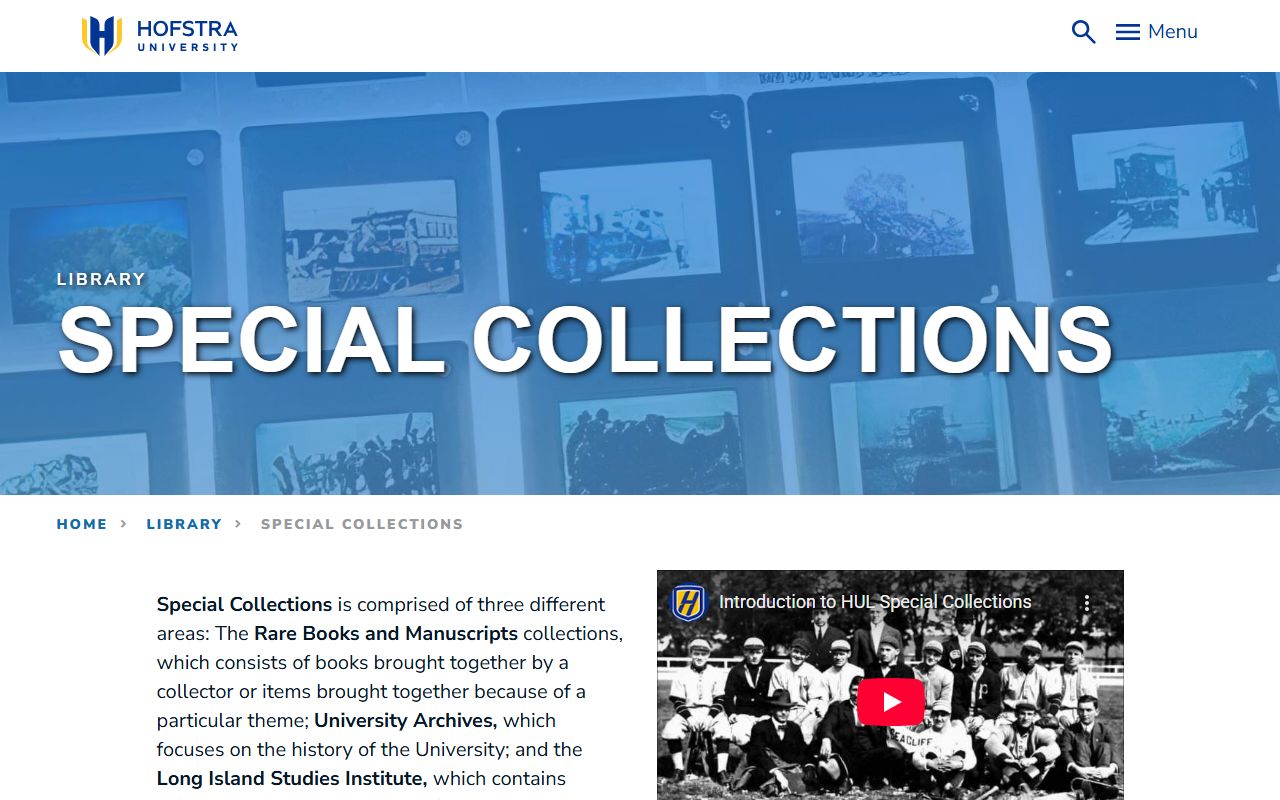Click the Menu label in header
This screenshot has height=800, width=1280.
click(x=1173, y=32)
